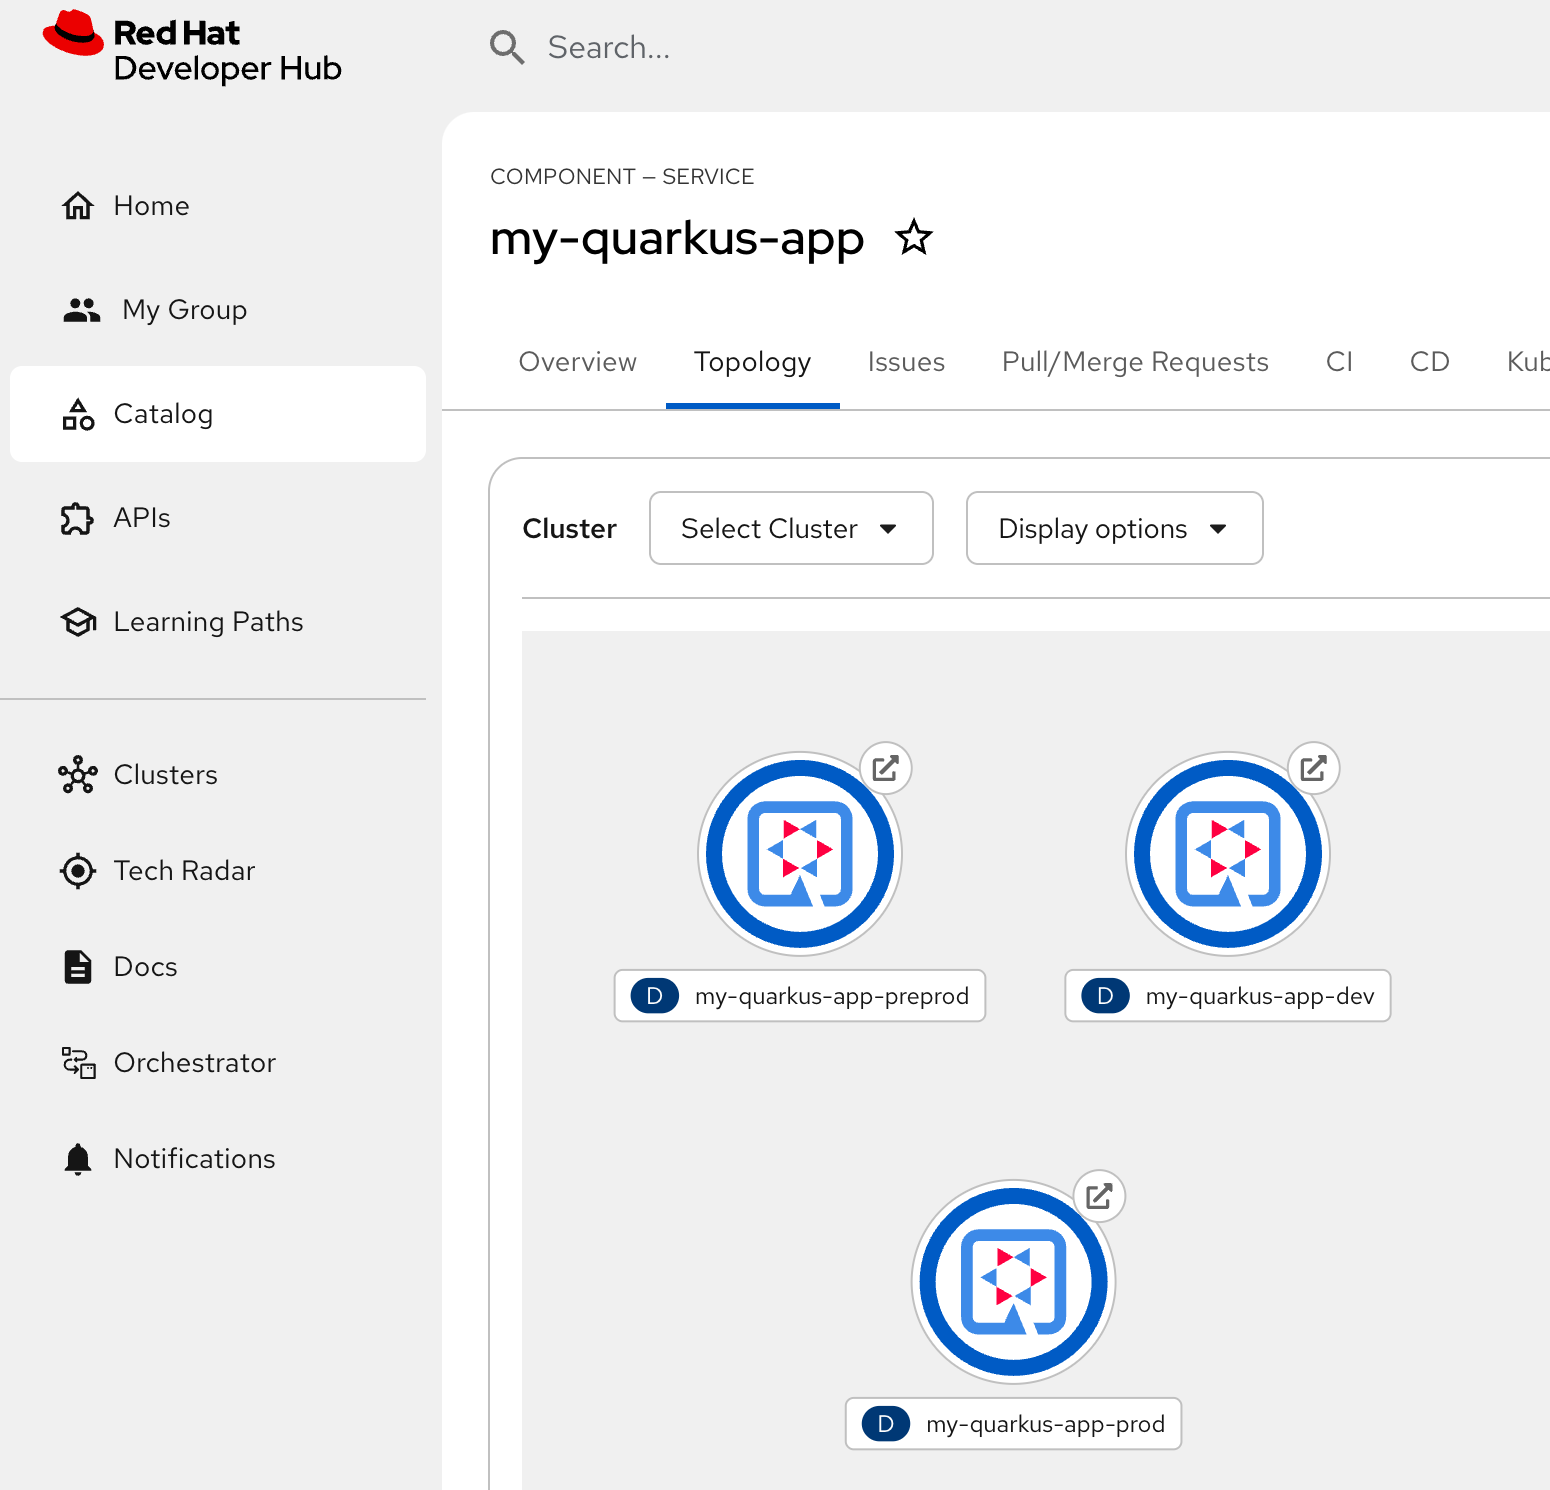Image resolution: width=1550 pixels, height=1490 pixels.
Task: Click the my-quarkus-app-prod label
Action: click(1044, 1424)
